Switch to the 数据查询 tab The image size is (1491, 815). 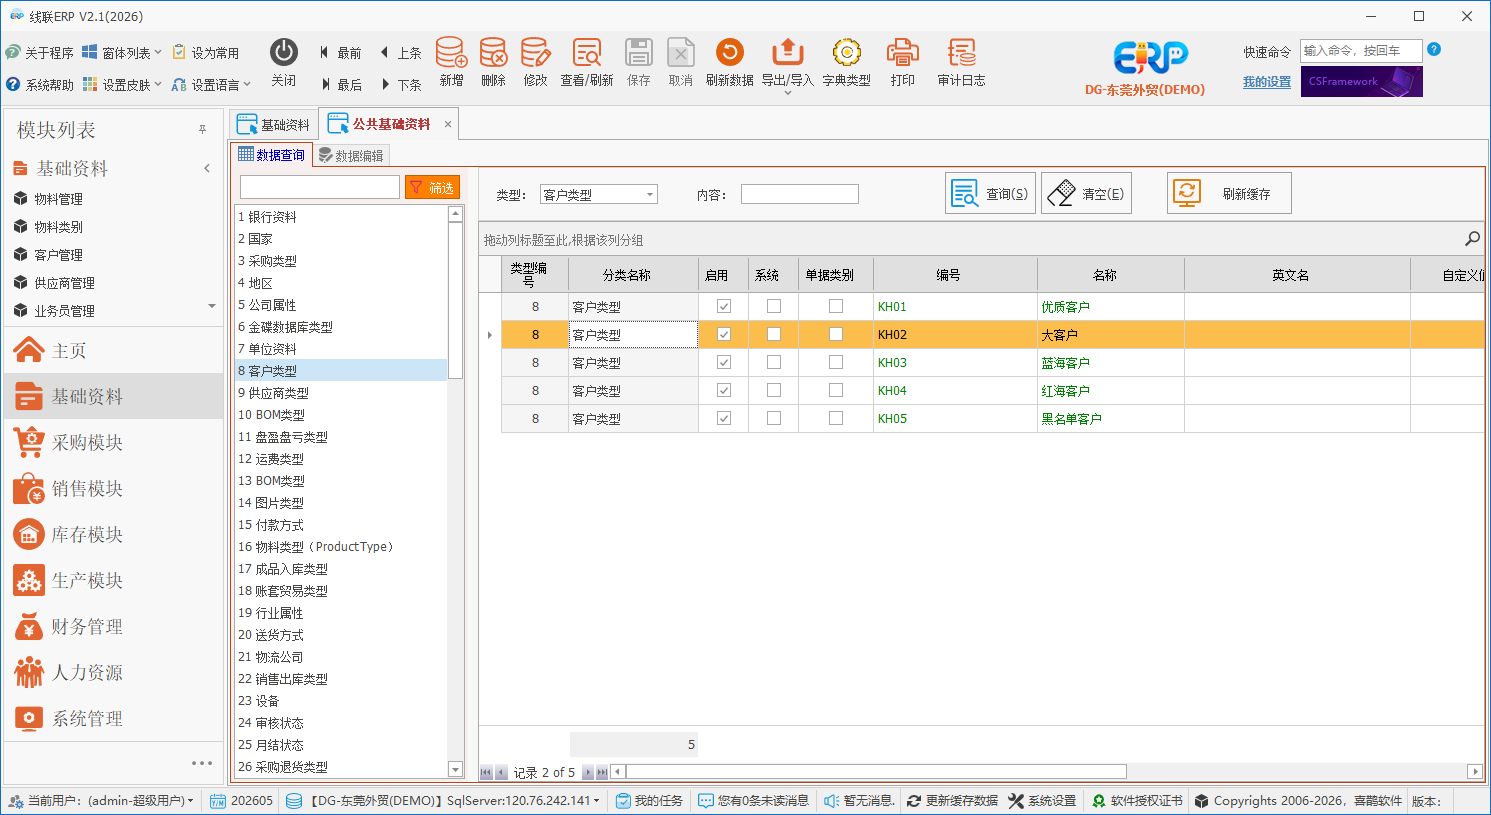(271, 155)
